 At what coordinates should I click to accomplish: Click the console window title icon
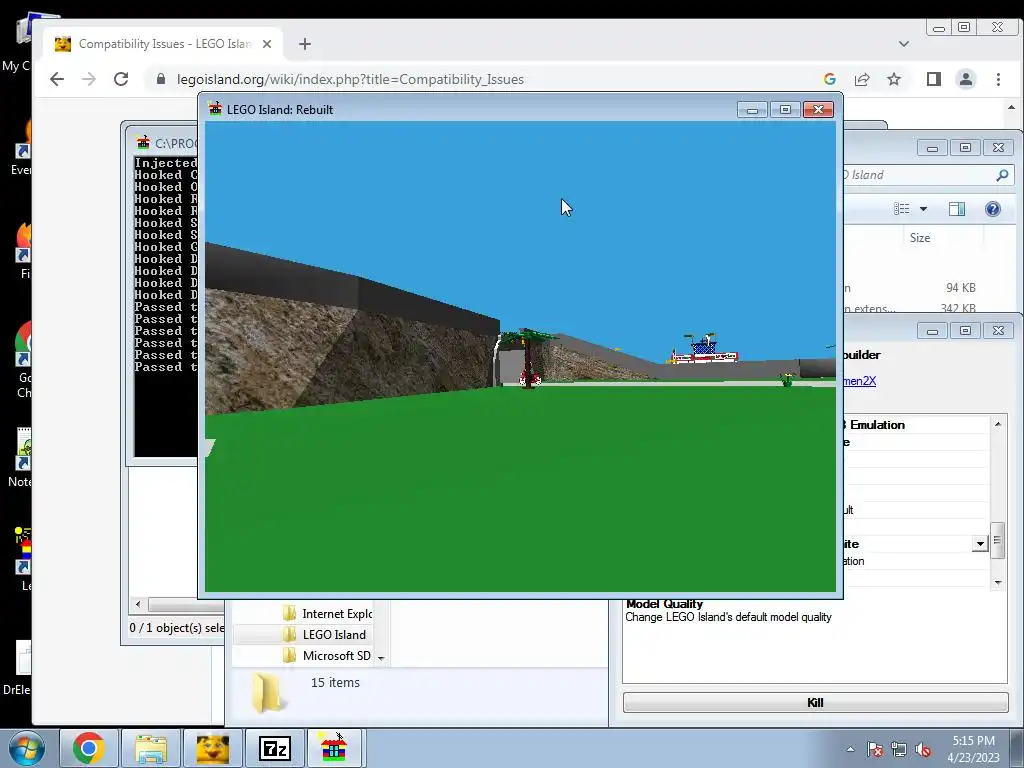tap(143, 142)
